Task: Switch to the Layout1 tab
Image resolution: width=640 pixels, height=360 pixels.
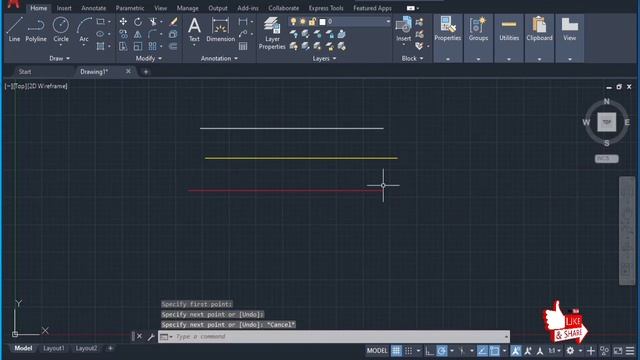Action: 54,348
